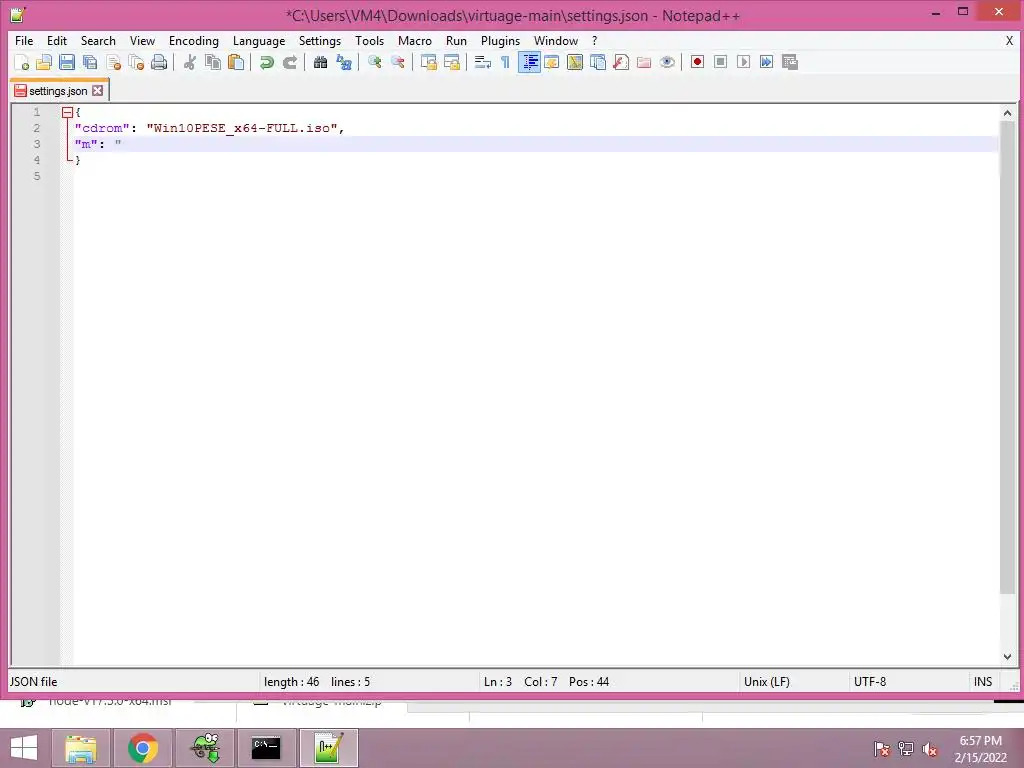Open File Explorer from the taskbar
The image size is (1024, 768).
(81, 748)
